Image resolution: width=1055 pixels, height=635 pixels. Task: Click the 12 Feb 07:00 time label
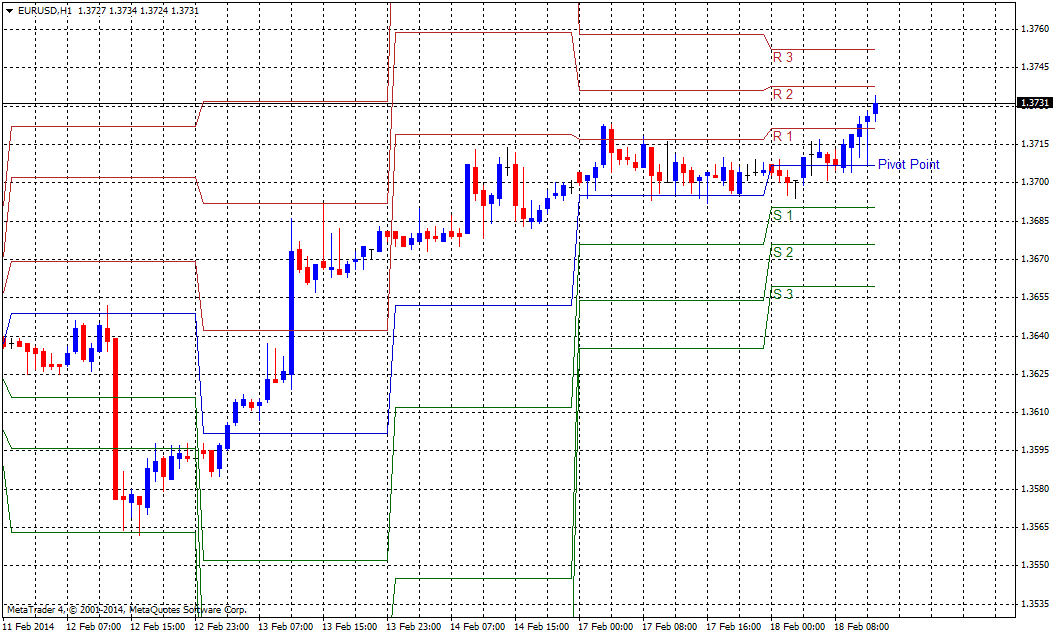click(94, 627)
